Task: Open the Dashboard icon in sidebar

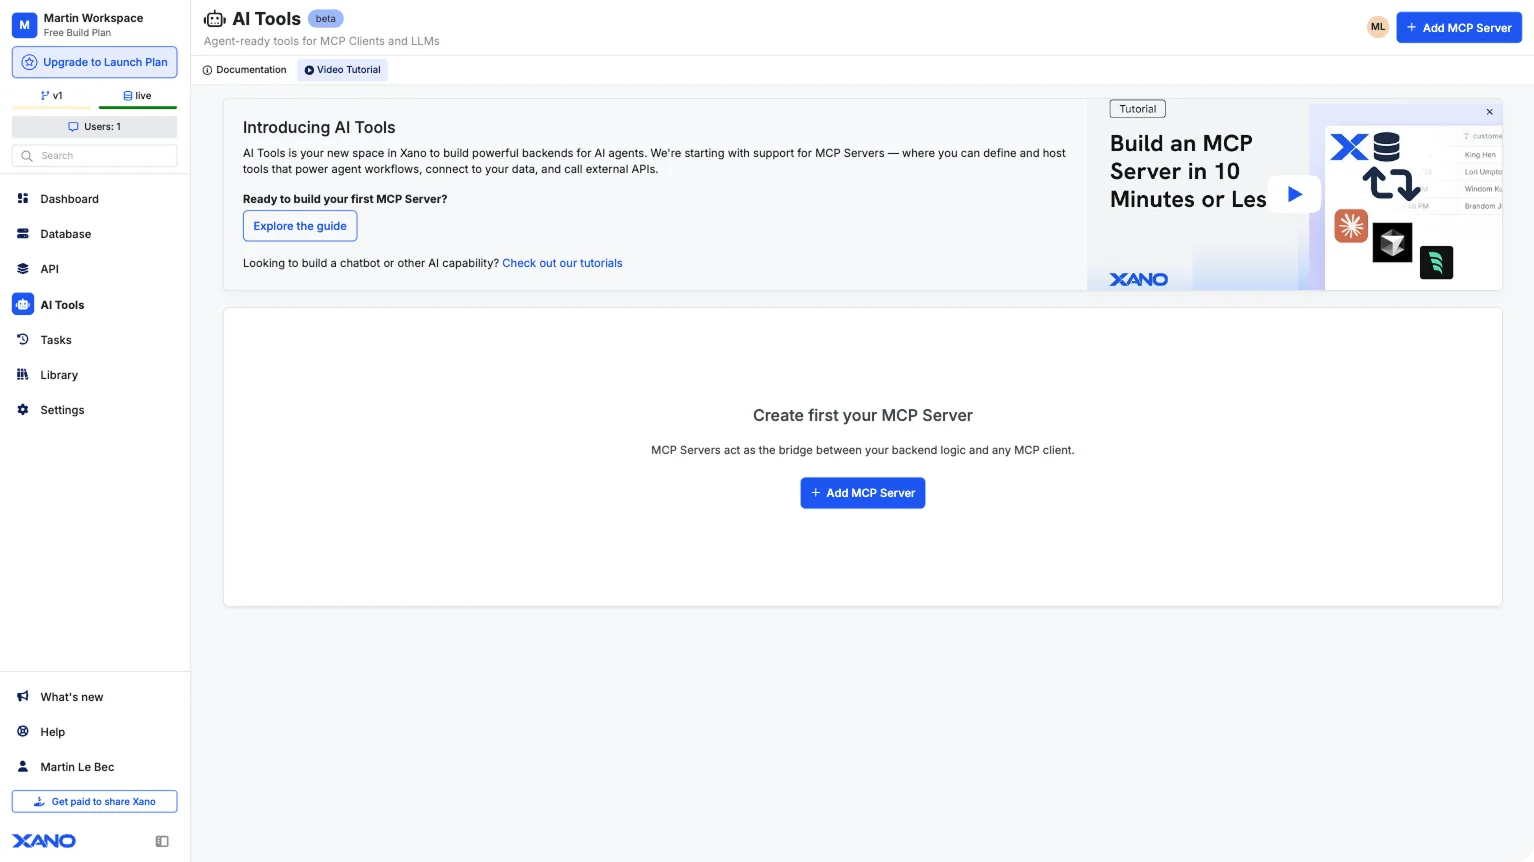Action: tap(23, 199)
